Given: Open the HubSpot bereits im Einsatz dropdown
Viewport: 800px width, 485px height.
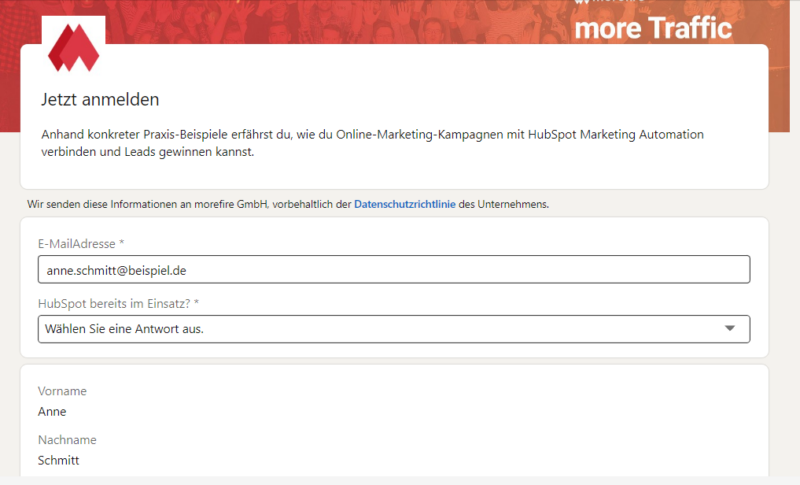Looking at the screenshot, I should [x=394, y=329].
